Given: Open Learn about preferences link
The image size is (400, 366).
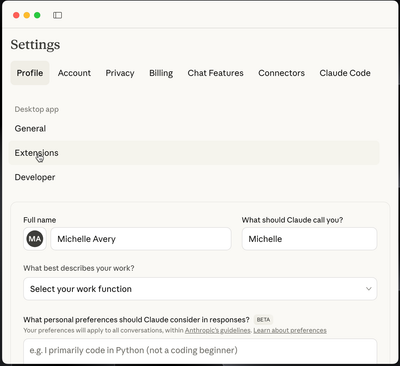Looking at the screenshot, I should point(290,331).
